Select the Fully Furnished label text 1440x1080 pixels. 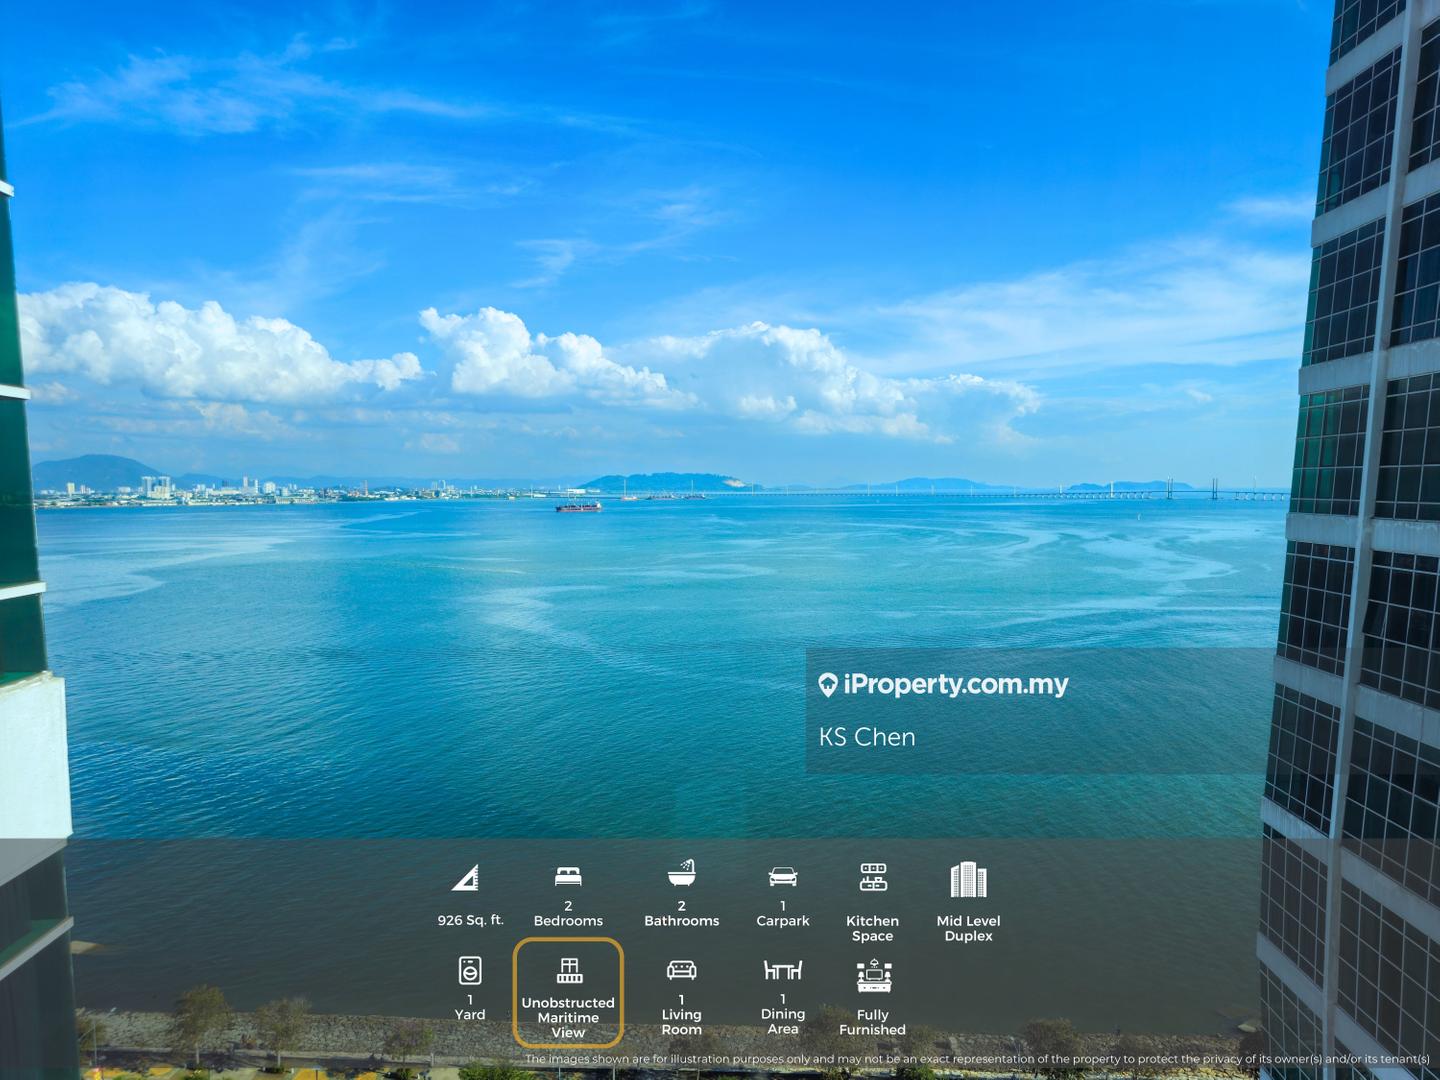(x=872, y=1022)
